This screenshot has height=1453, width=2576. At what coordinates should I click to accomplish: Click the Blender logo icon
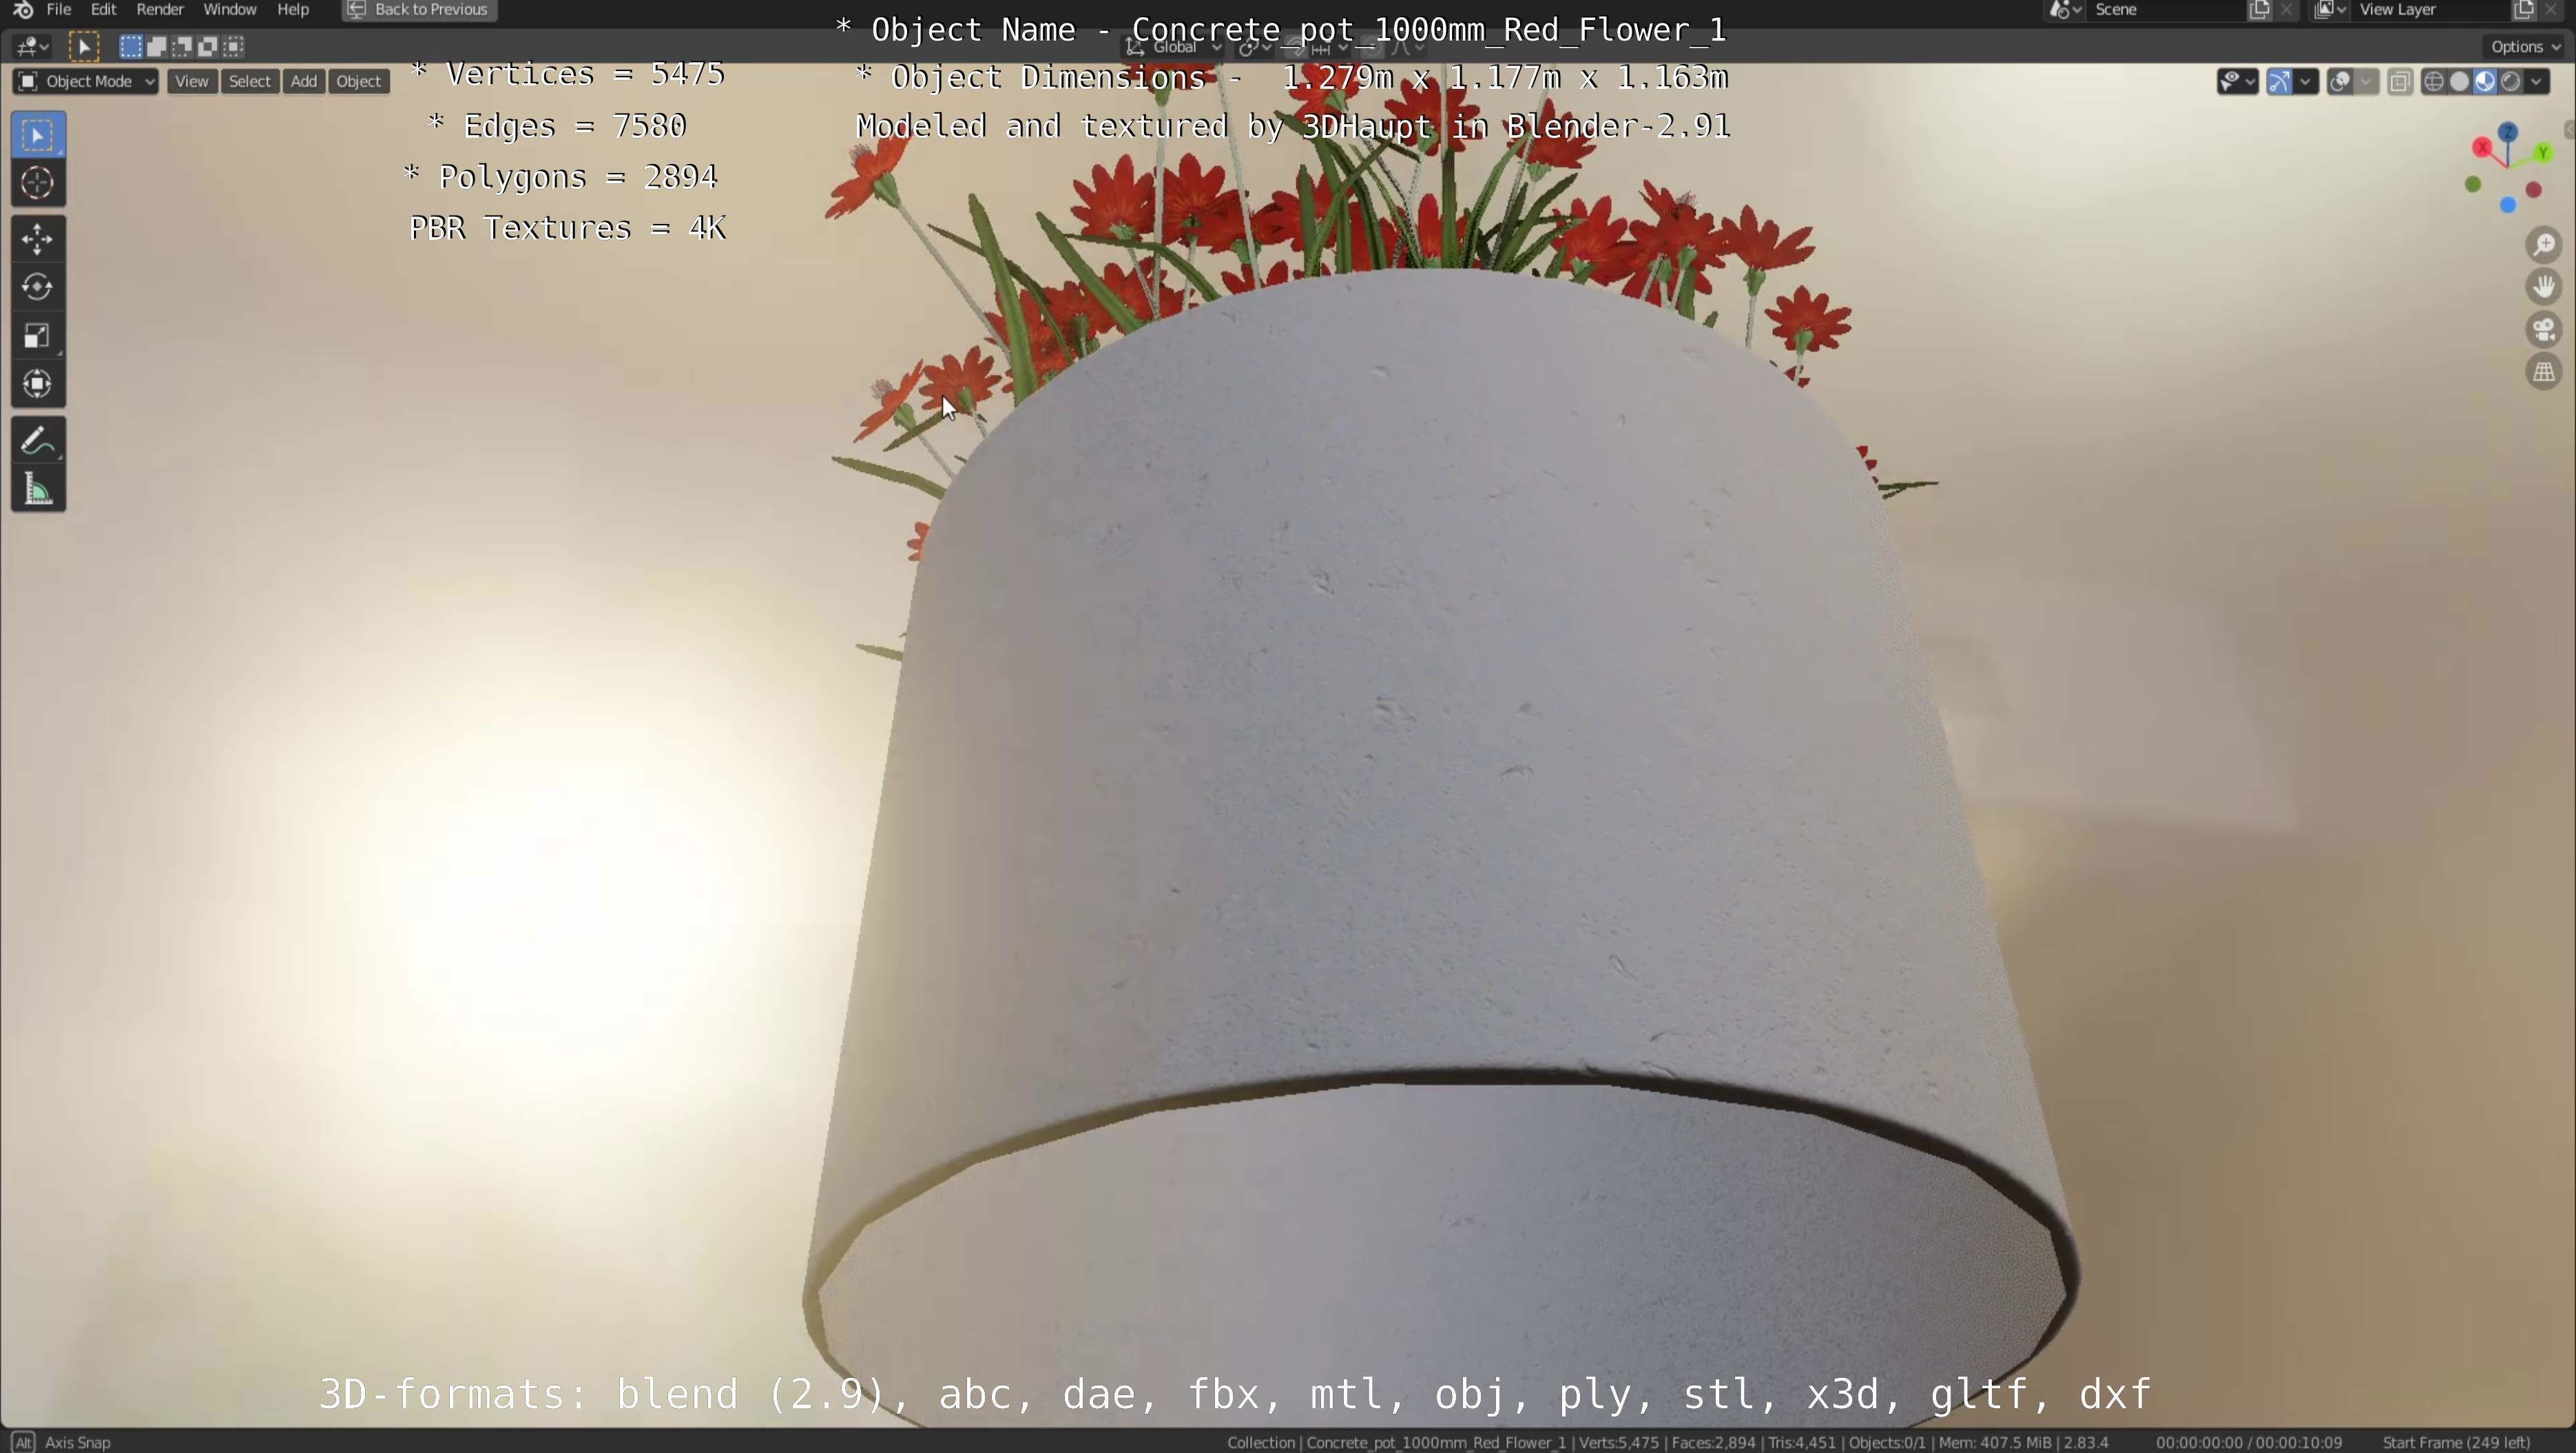[x=22, y=10]
